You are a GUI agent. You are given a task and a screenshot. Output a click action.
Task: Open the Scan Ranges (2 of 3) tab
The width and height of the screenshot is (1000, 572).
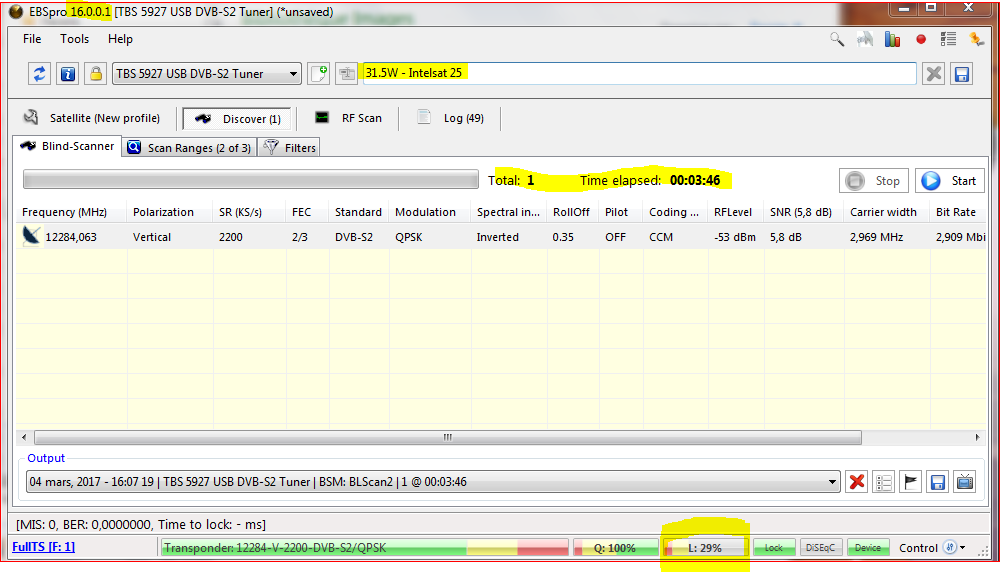189,148
